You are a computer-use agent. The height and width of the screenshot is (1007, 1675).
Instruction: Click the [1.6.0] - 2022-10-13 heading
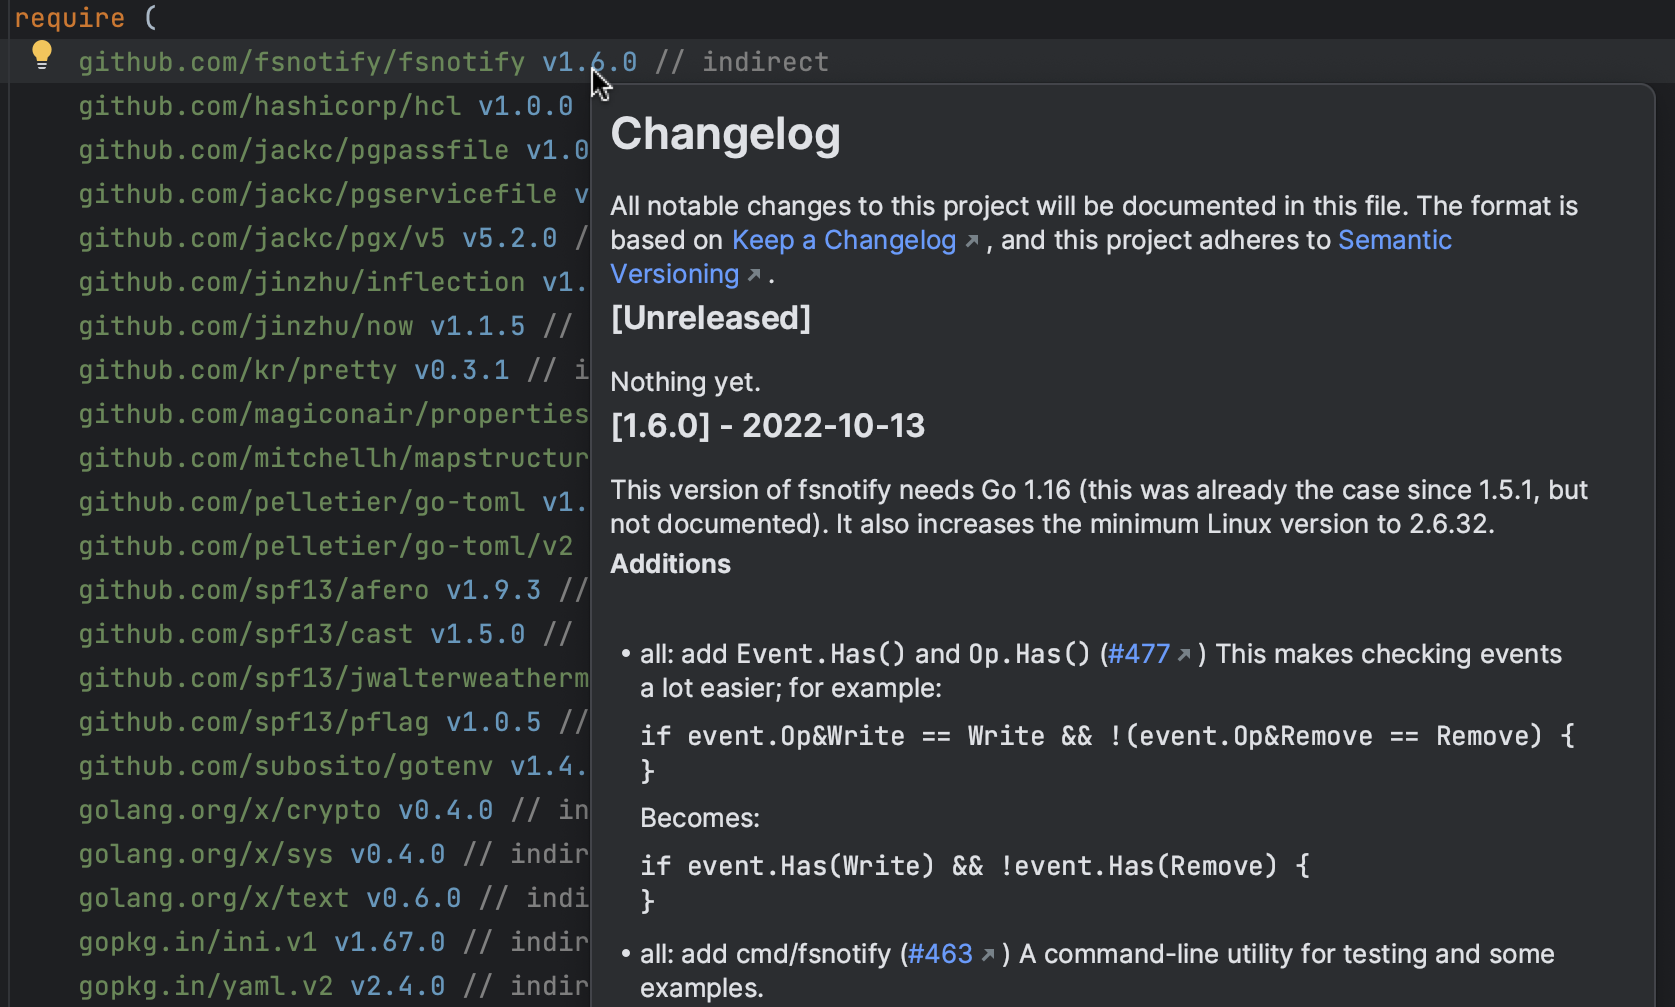coord(768,426)
